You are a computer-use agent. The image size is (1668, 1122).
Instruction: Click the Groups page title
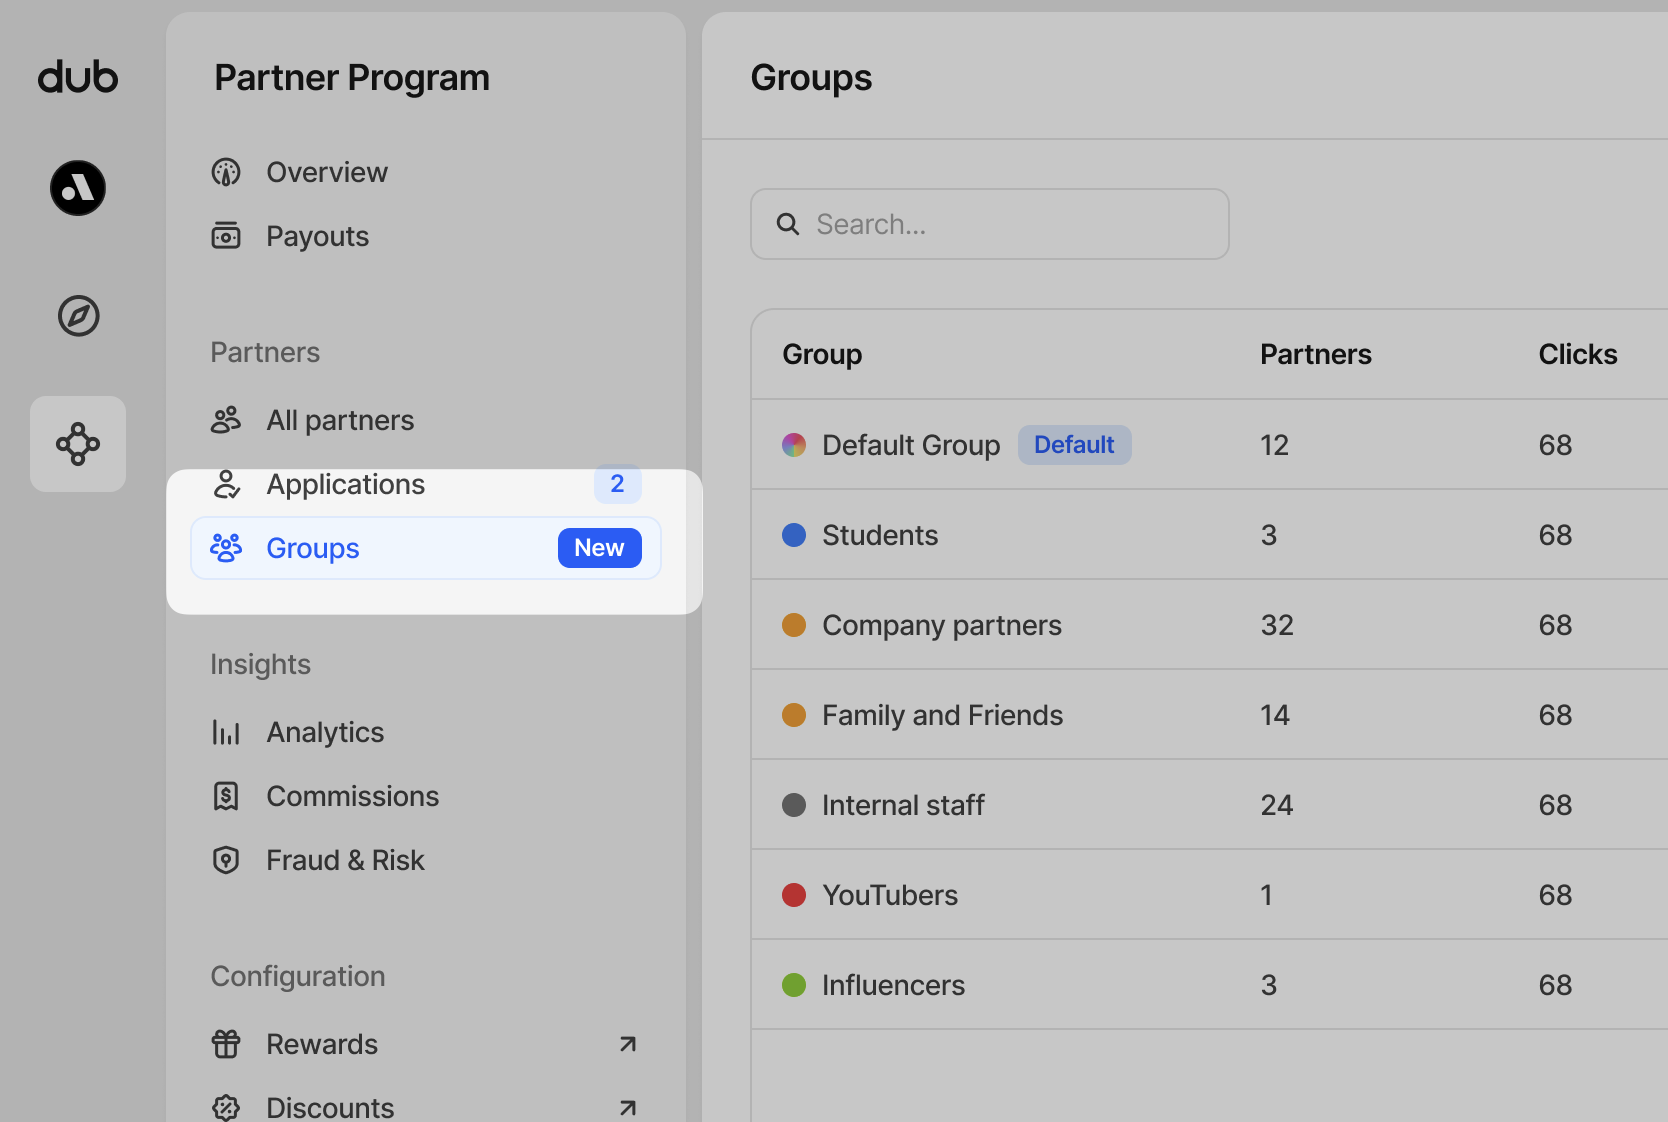pyautogui.click(x=811, y=78)
